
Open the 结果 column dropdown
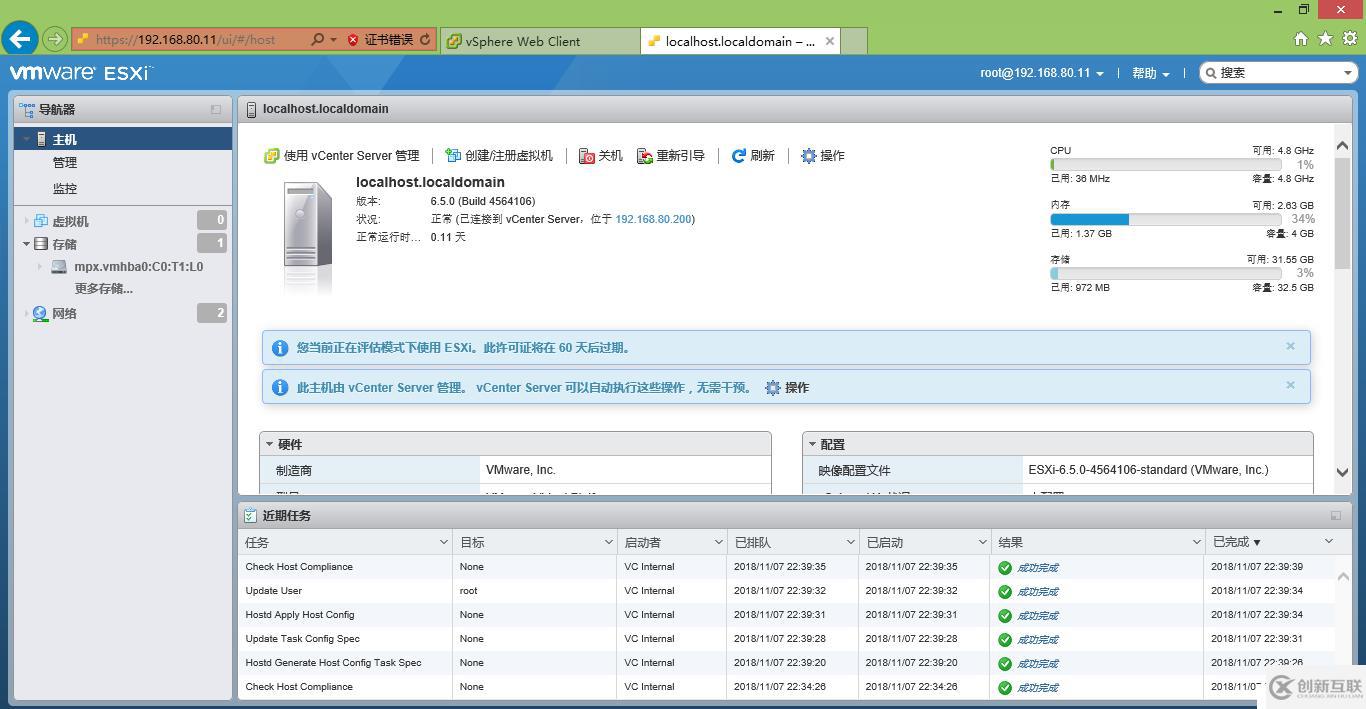[x=1197, y=541]
